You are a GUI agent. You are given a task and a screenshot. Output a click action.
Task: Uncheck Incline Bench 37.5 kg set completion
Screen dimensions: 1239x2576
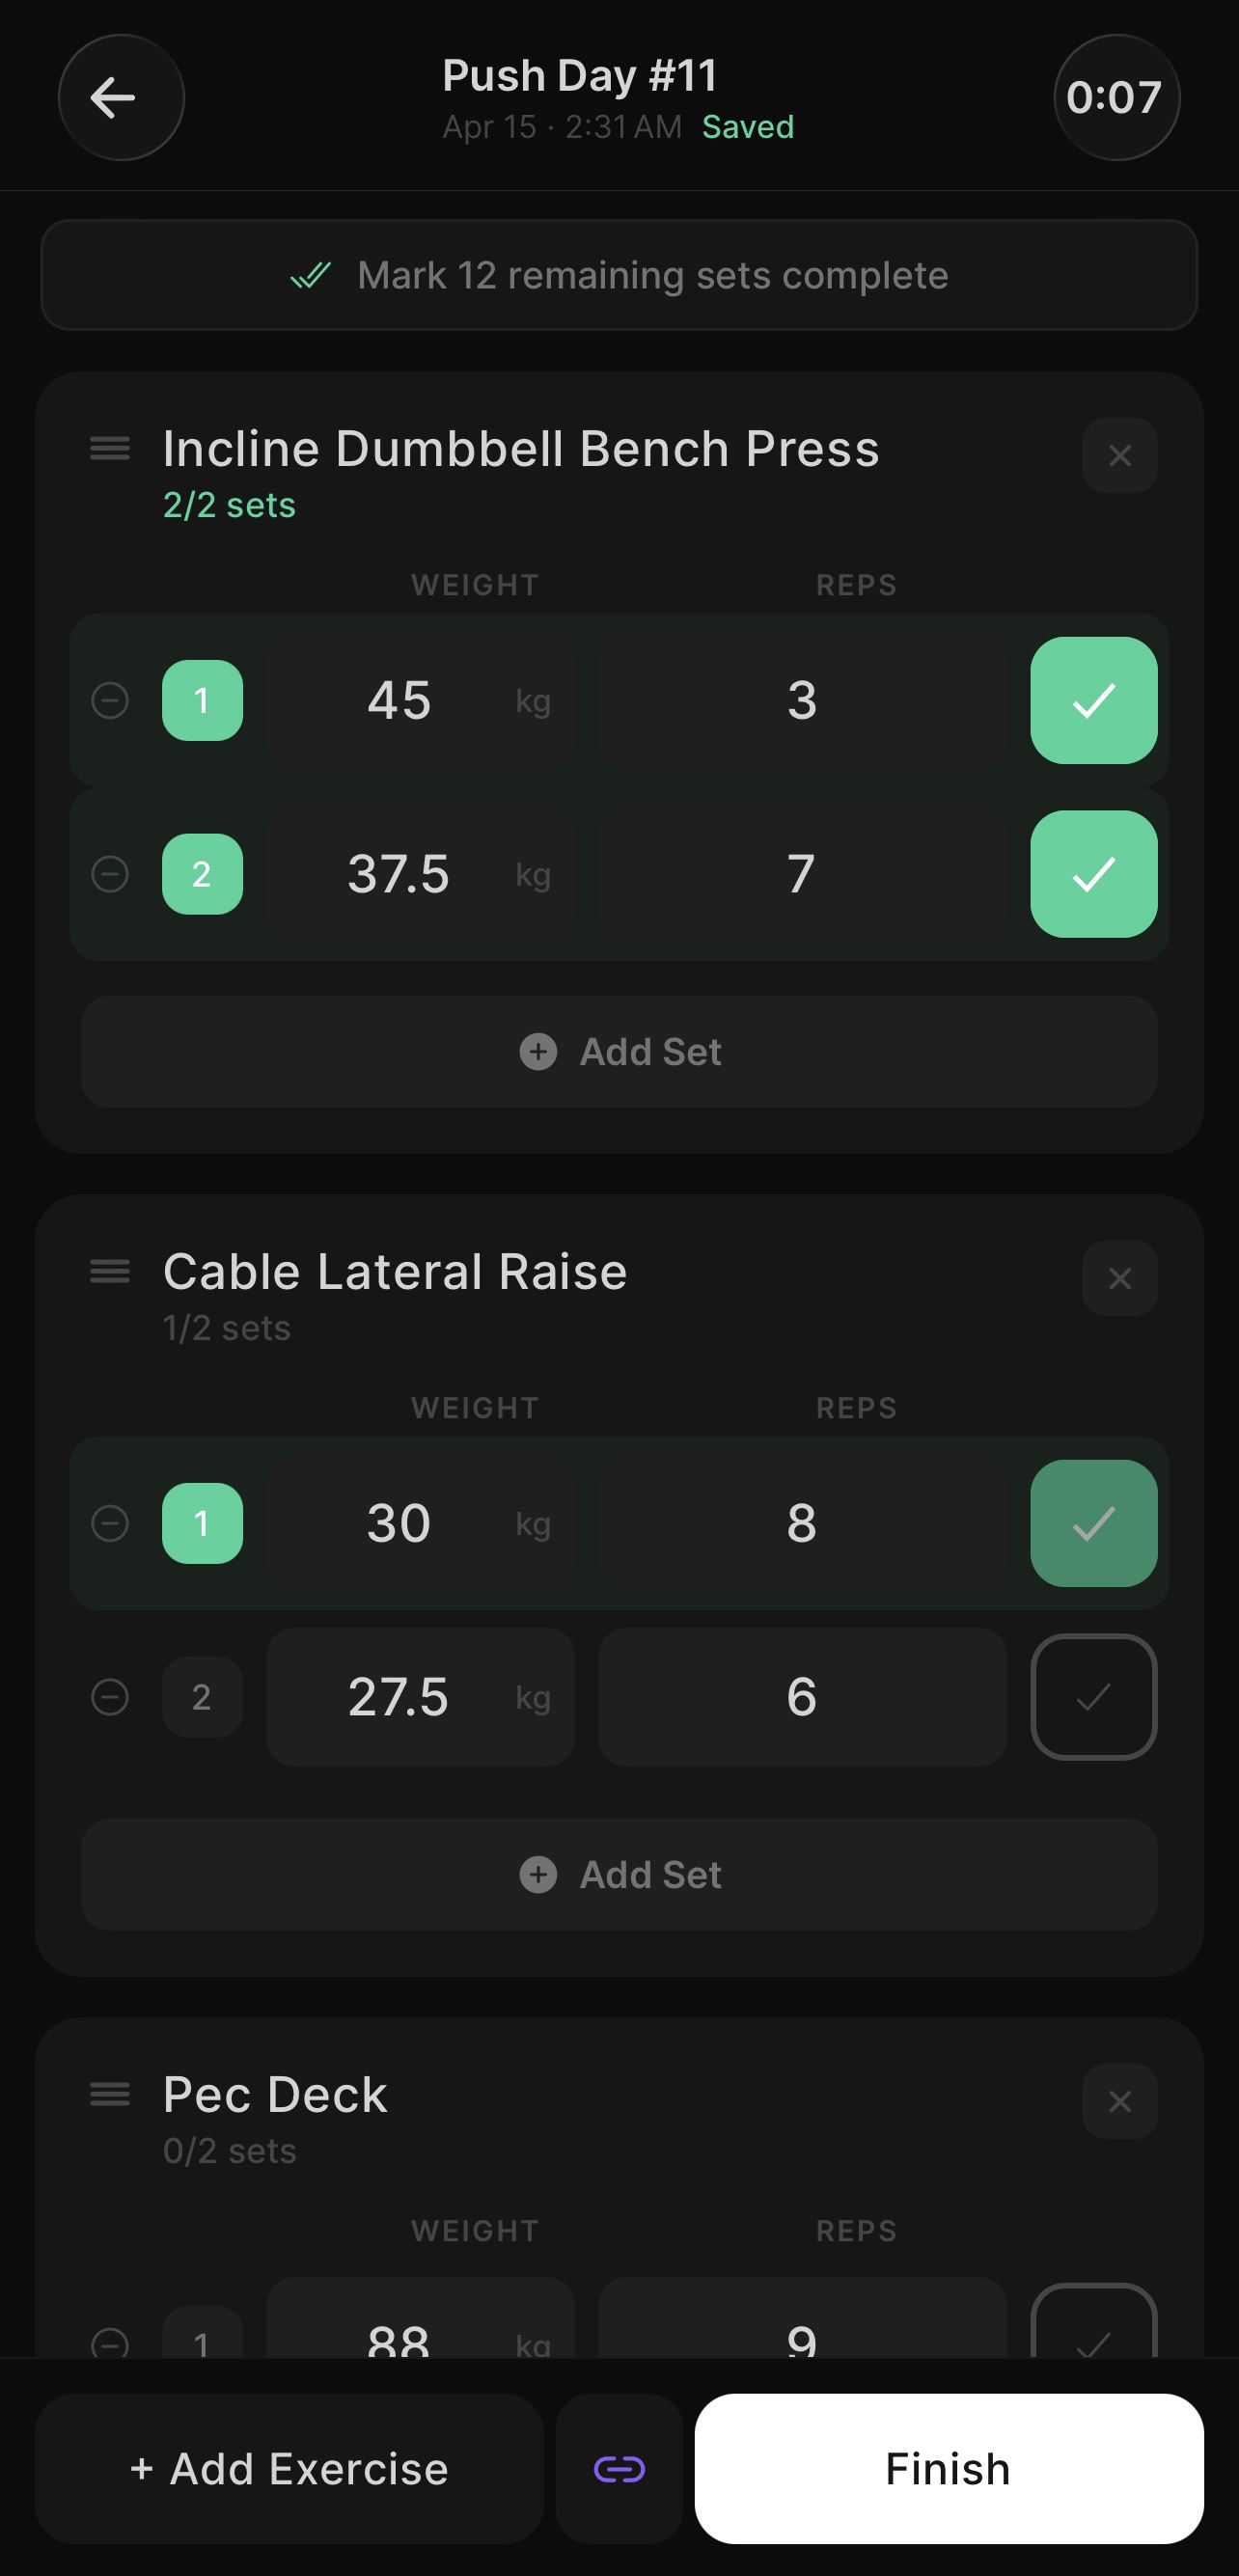(x=1093, y=874)
